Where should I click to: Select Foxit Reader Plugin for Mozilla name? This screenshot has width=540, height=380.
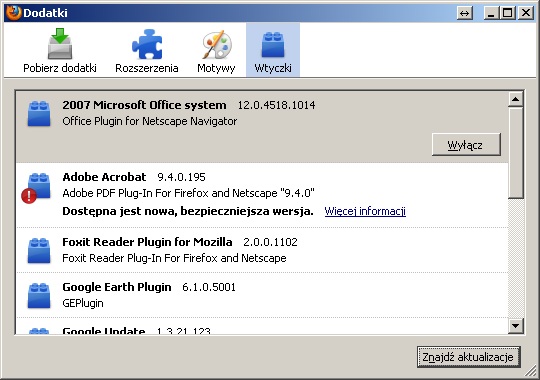click(147, 242)
